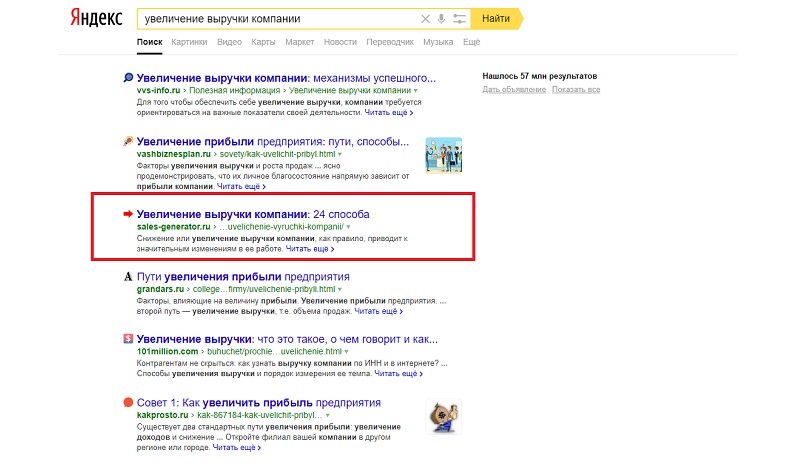Viewport: 794px width, 467px height.
Task: Click the yellow Найти button
Action: tap(496, 19)
